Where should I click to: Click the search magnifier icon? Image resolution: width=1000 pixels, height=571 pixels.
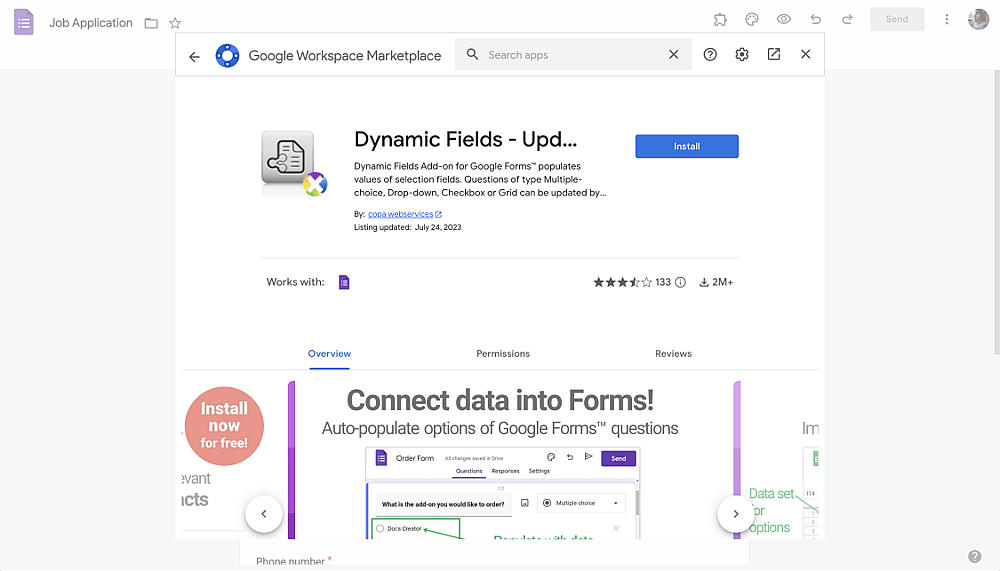pos(472,55)
